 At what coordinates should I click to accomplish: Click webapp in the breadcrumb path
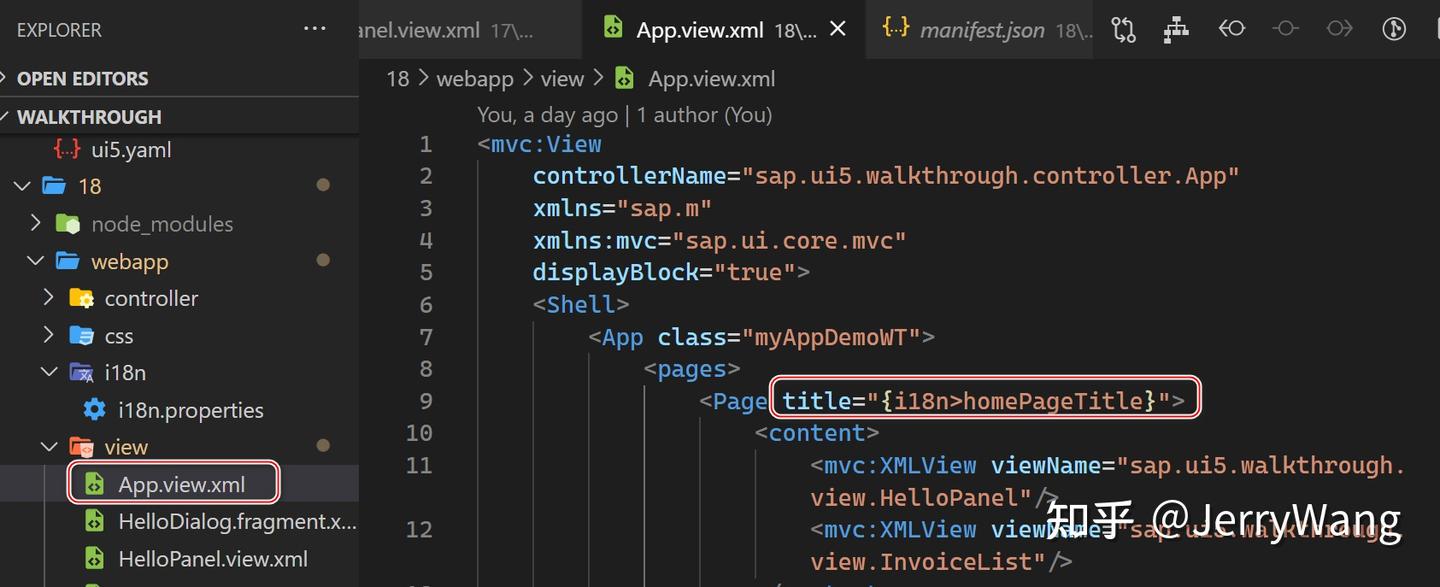[x=475, y=78]
